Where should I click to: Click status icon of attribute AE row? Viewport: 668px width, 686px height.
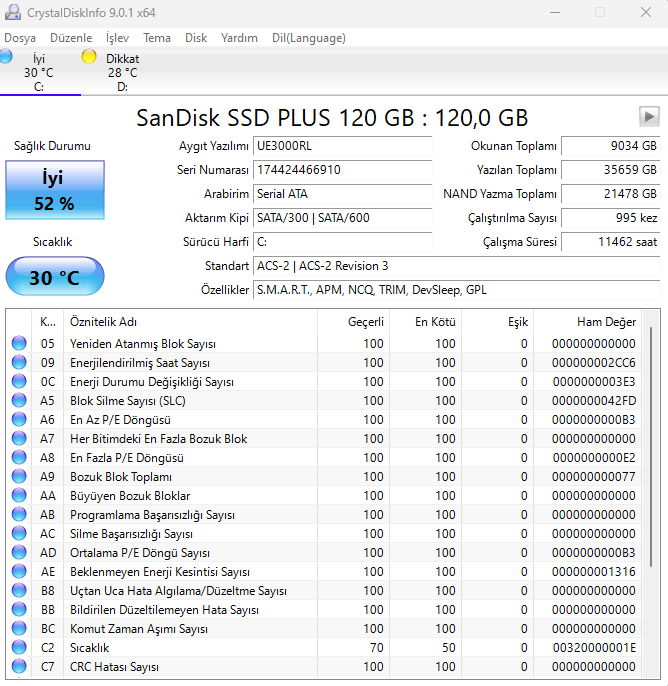click(19, 572)
